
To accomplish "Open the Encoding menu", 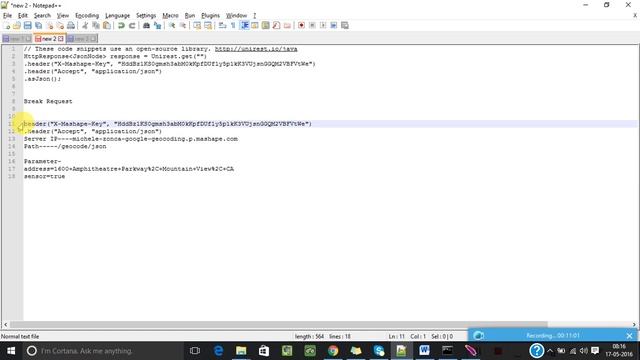I will coord(87,16).
